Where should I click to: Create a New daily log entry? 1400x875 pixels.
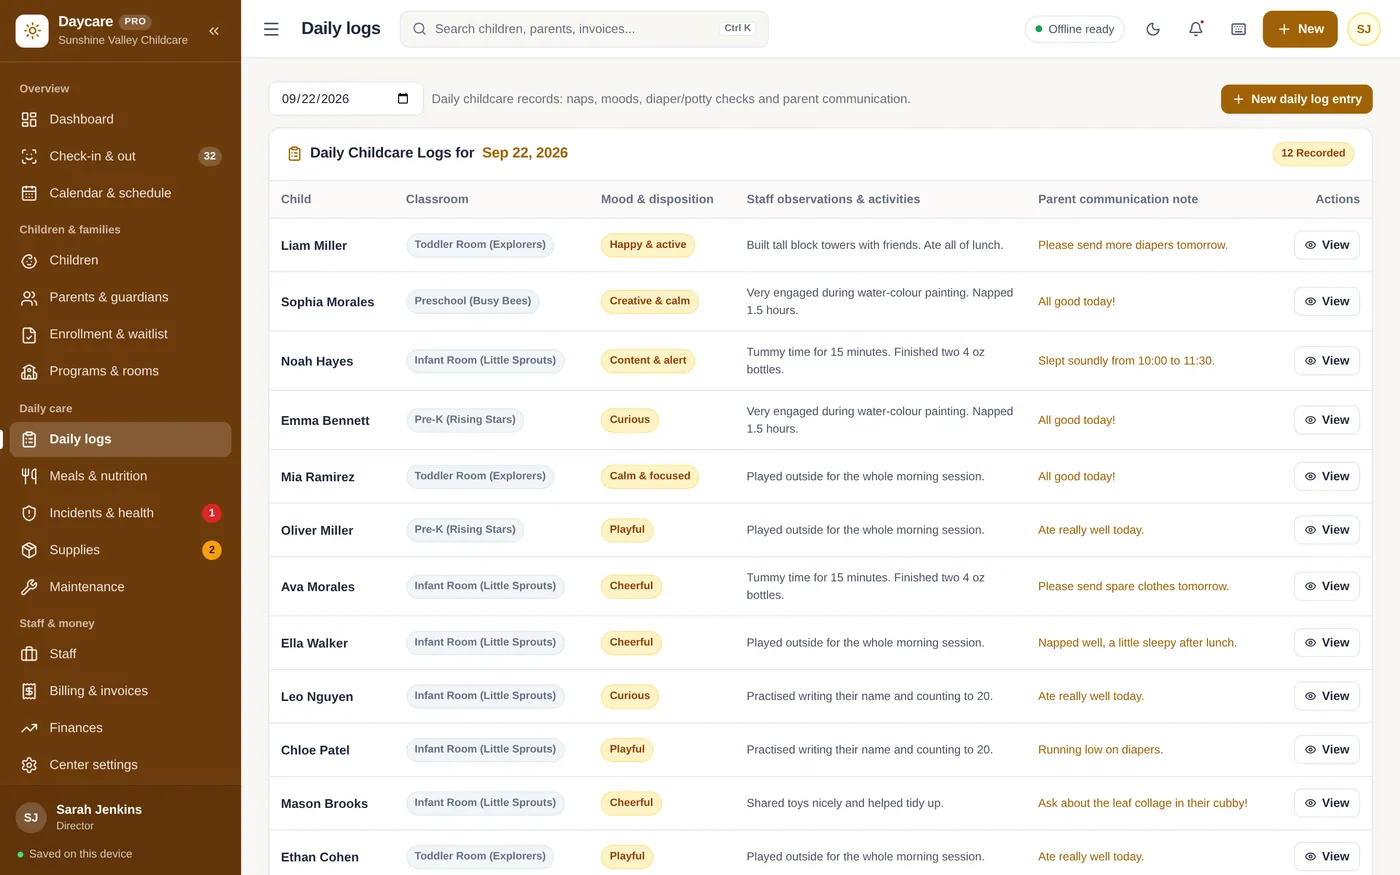click(x=1297, y=99)
